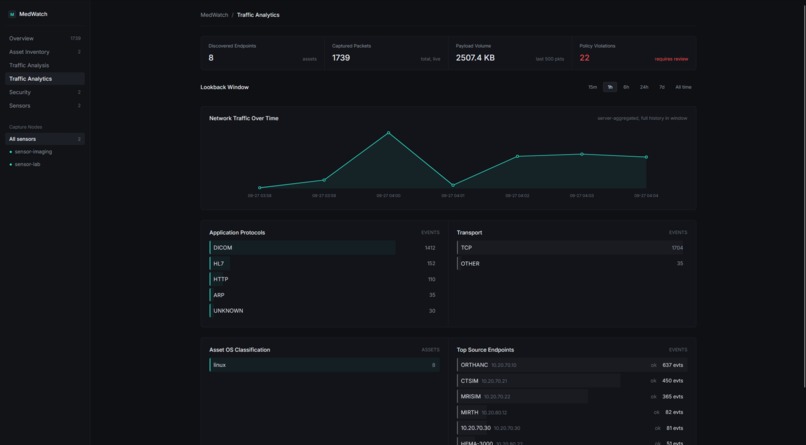Screen dimensions: 806x445
Task: Click the TCP event count 1704
Action: click(x=677, y=248)
